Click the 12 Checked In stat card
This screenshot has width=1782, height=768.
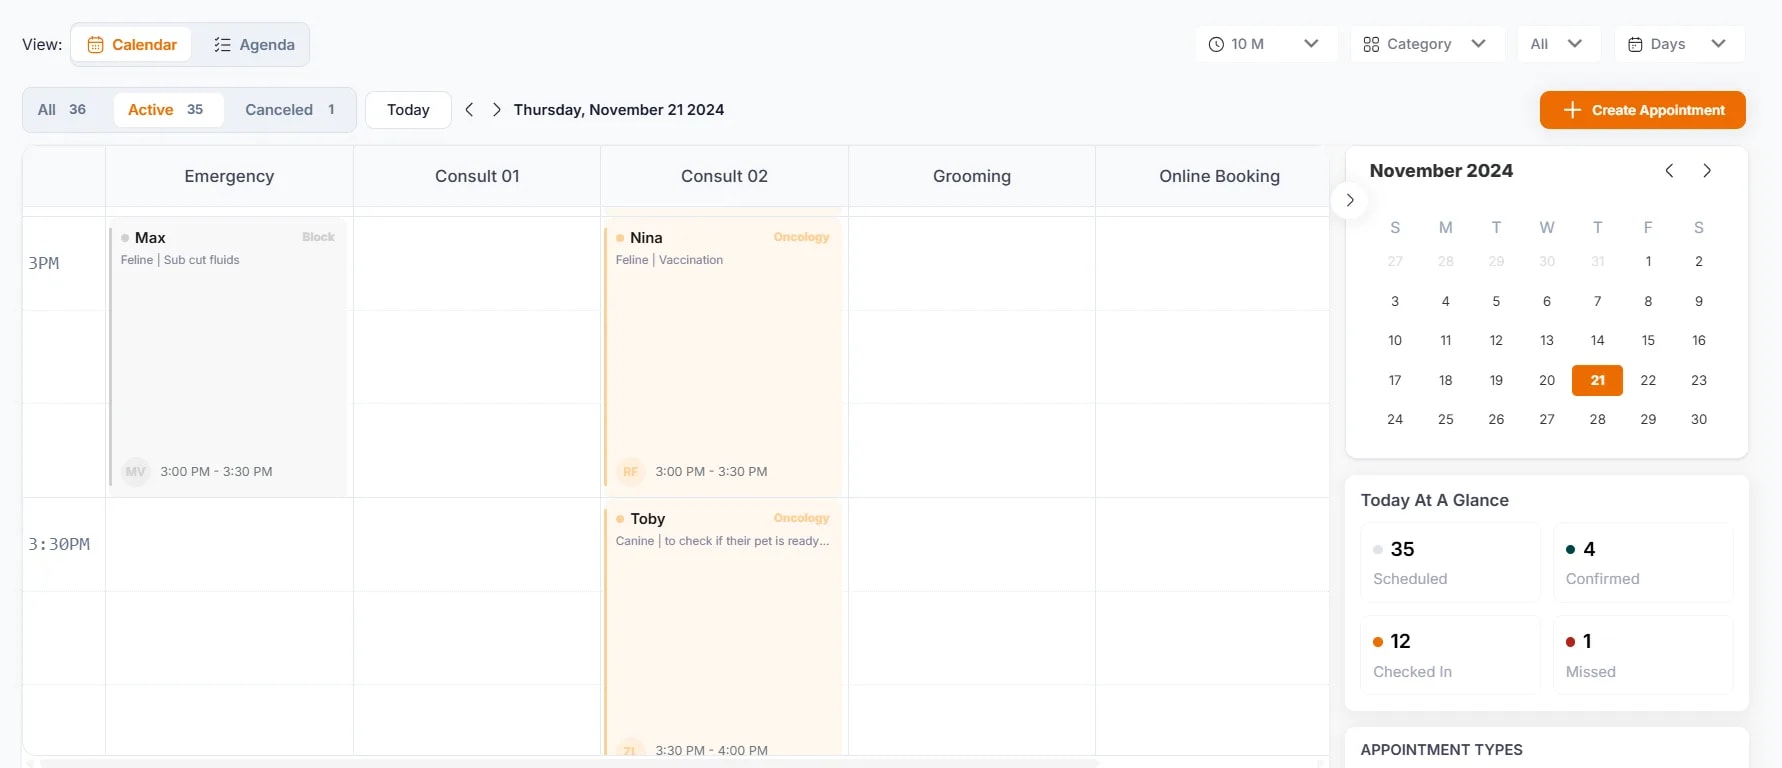(1450, 655)
